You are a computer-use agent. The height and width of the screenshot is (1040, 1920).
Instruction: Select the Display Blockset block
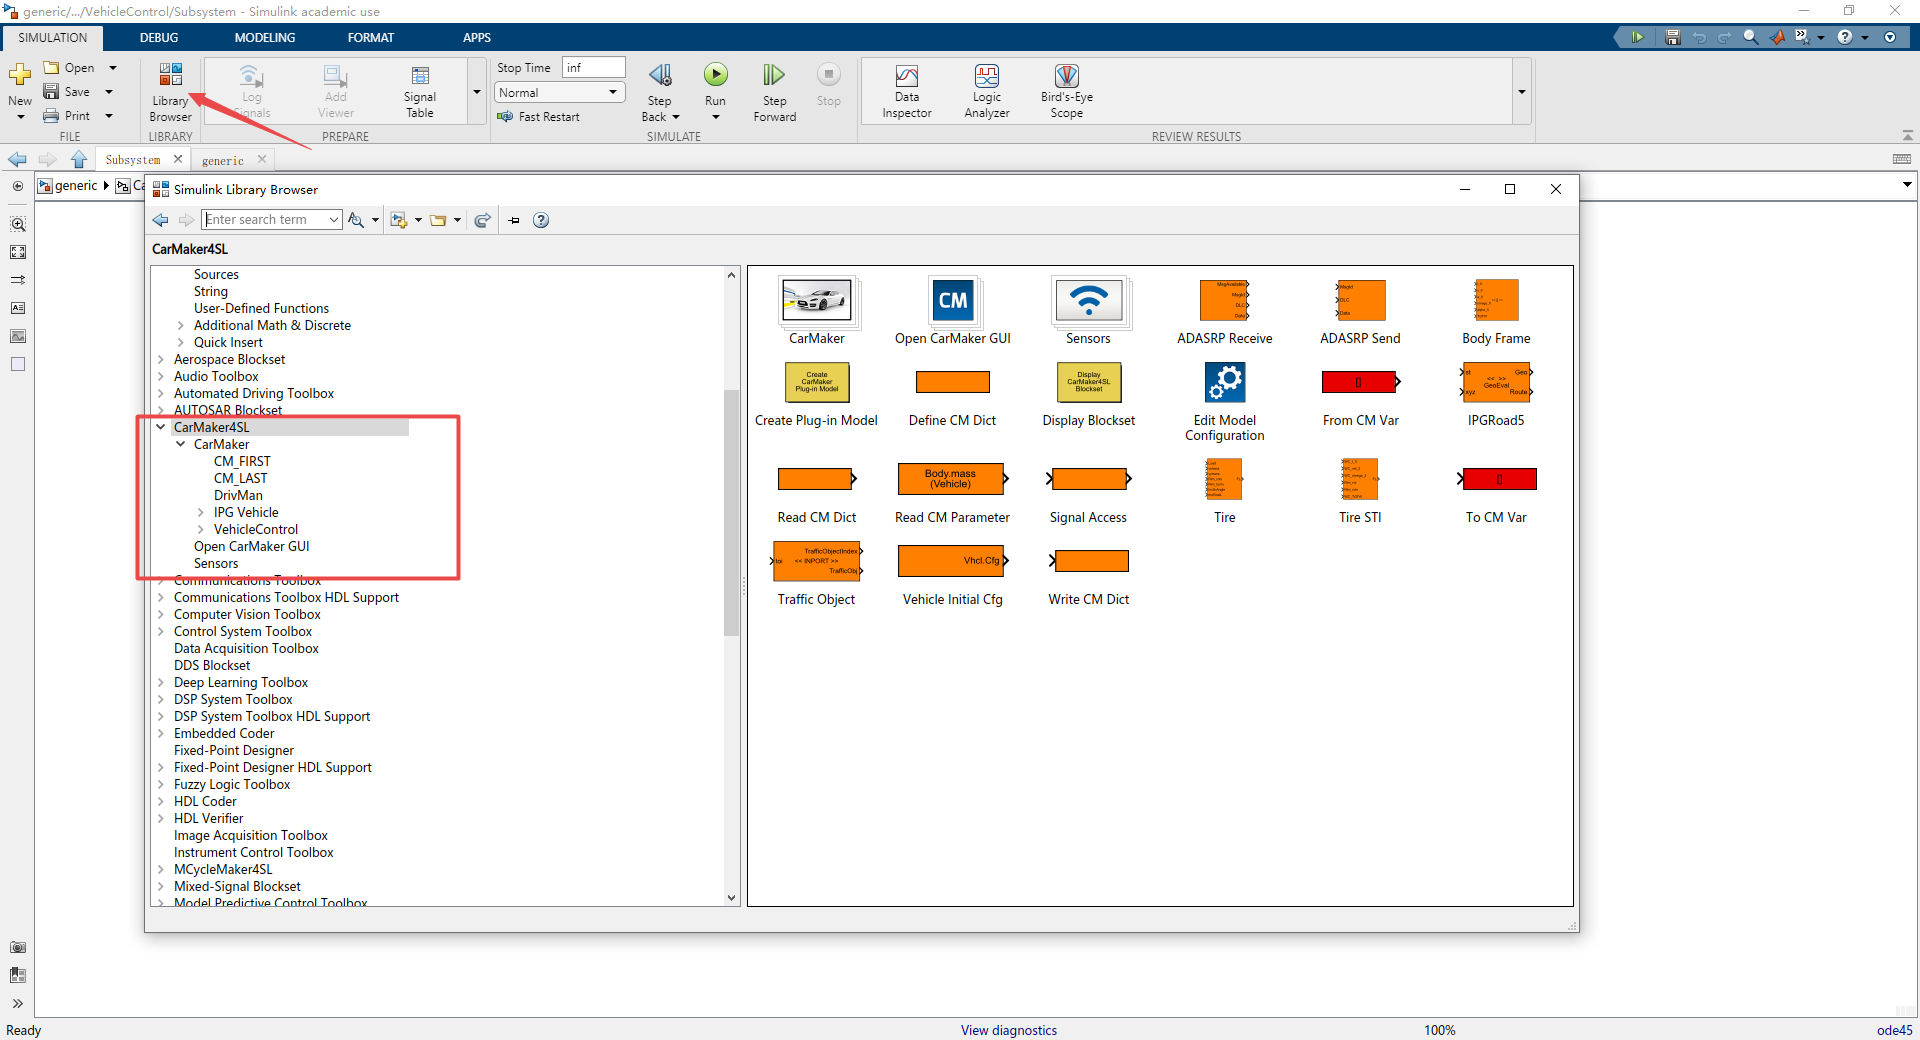click(x=1089, y=382)
